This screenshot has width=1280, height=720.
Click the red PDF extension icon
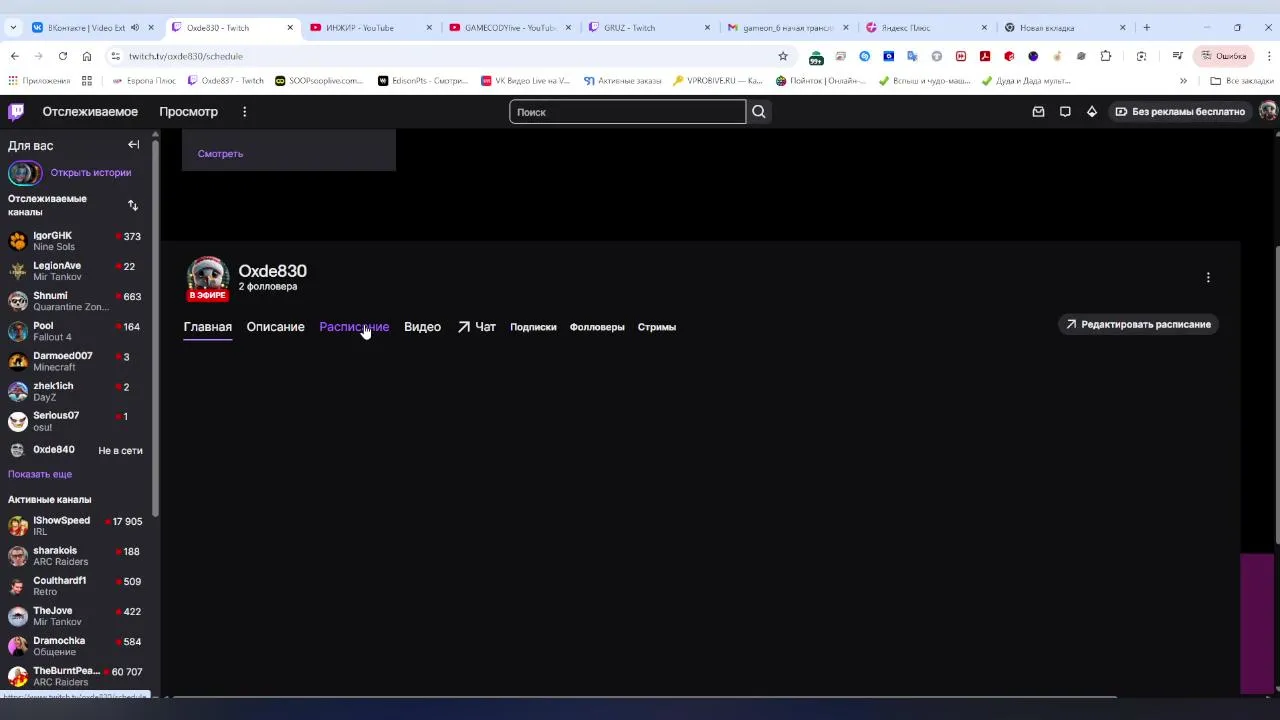tap(985, 56)
